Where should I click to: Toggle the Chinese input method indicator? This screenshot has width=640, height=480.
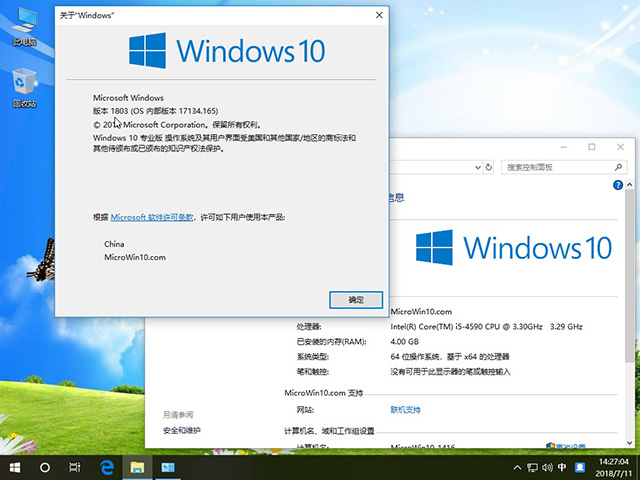[x=562, y=468]
